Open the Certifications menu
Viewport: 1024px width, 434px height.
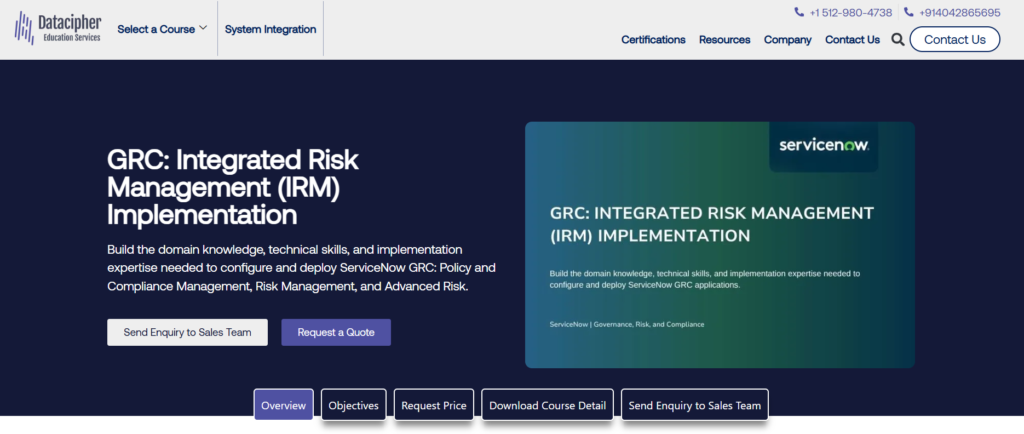(653, 40)
